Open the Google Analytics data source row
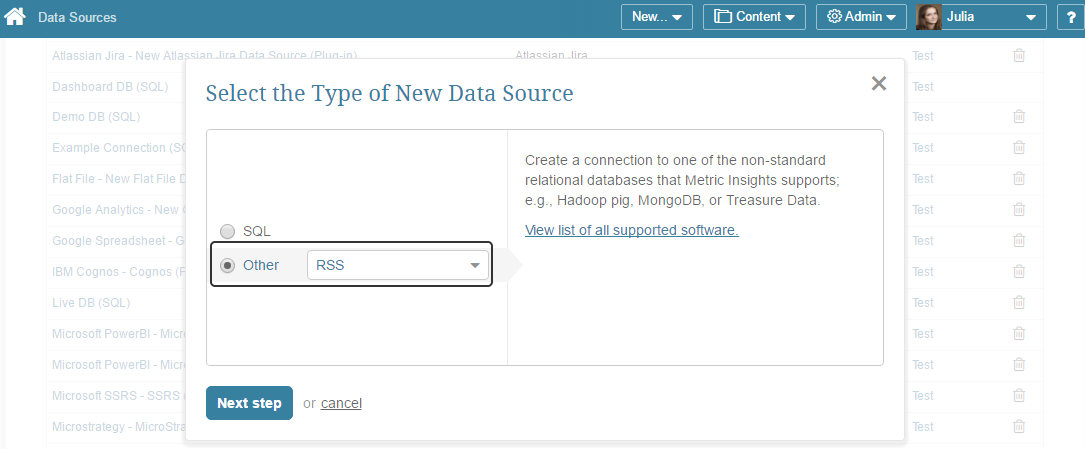The image size is (1085, 449). point(118,209)
